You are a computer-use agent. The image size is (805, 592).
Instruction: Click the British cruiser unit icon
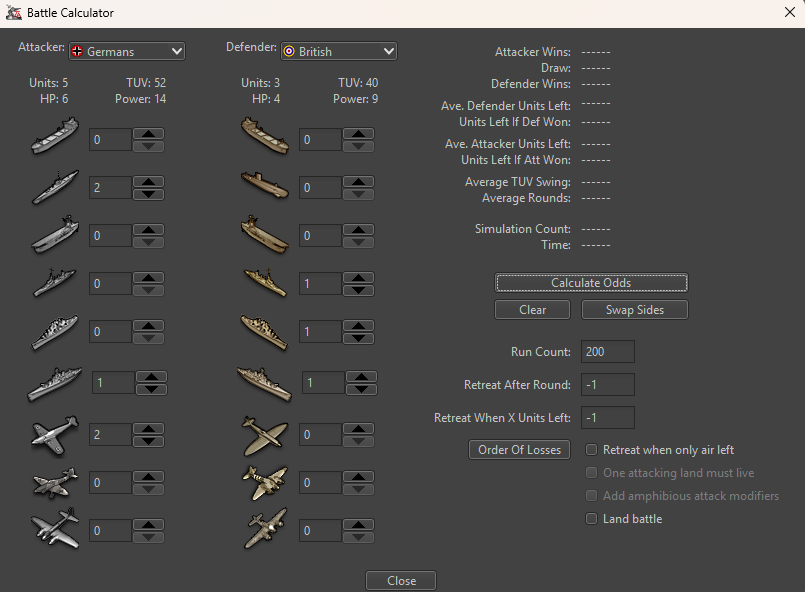click(265, 332)
